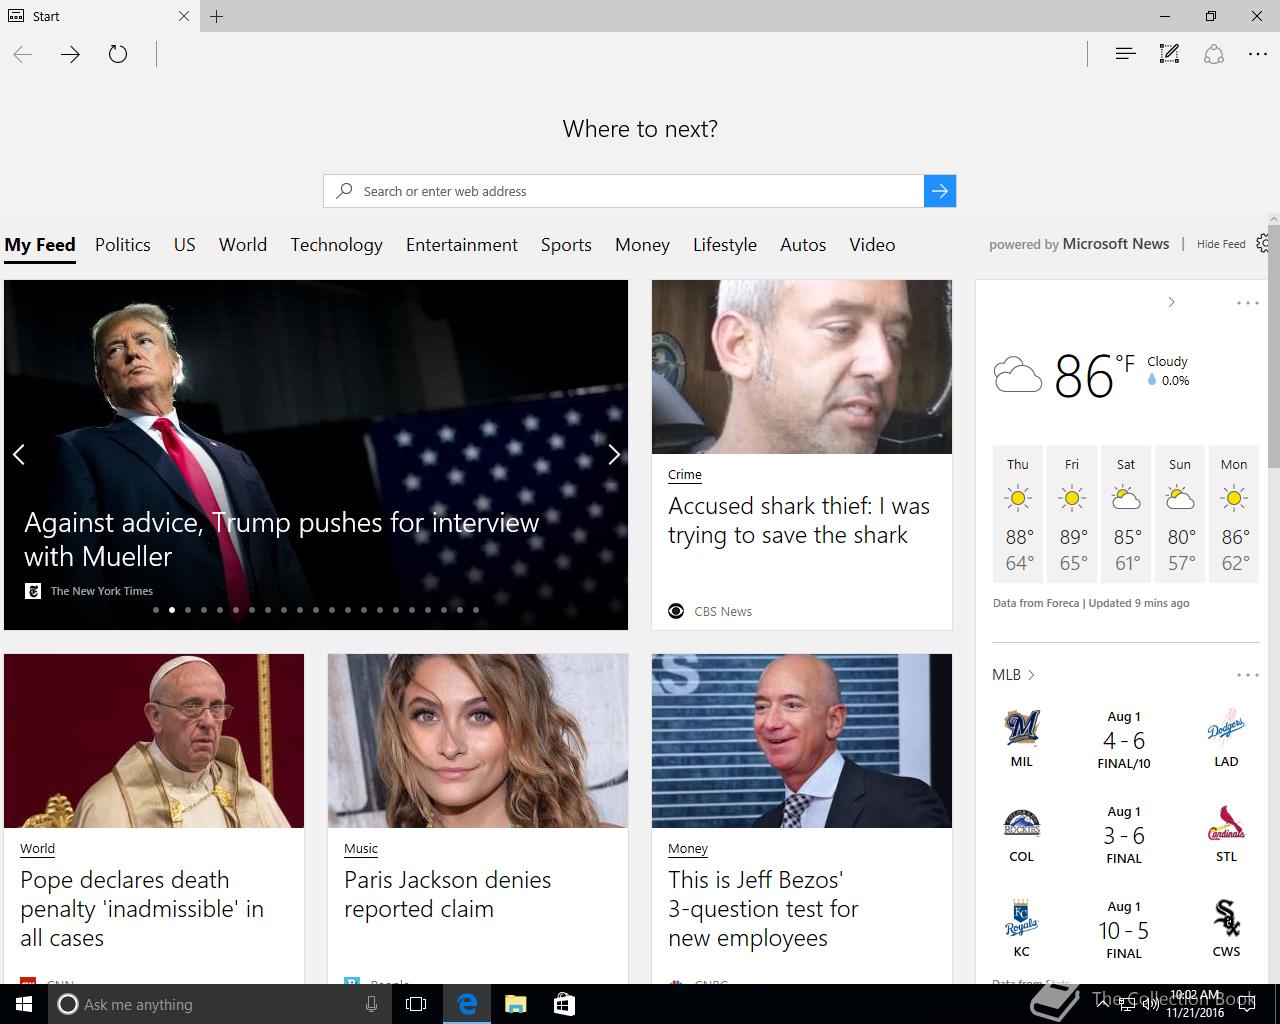The image size is (1280, 1024).
Task: Open the Trump Mueller interview headline
Action: (x=282, y=539)
